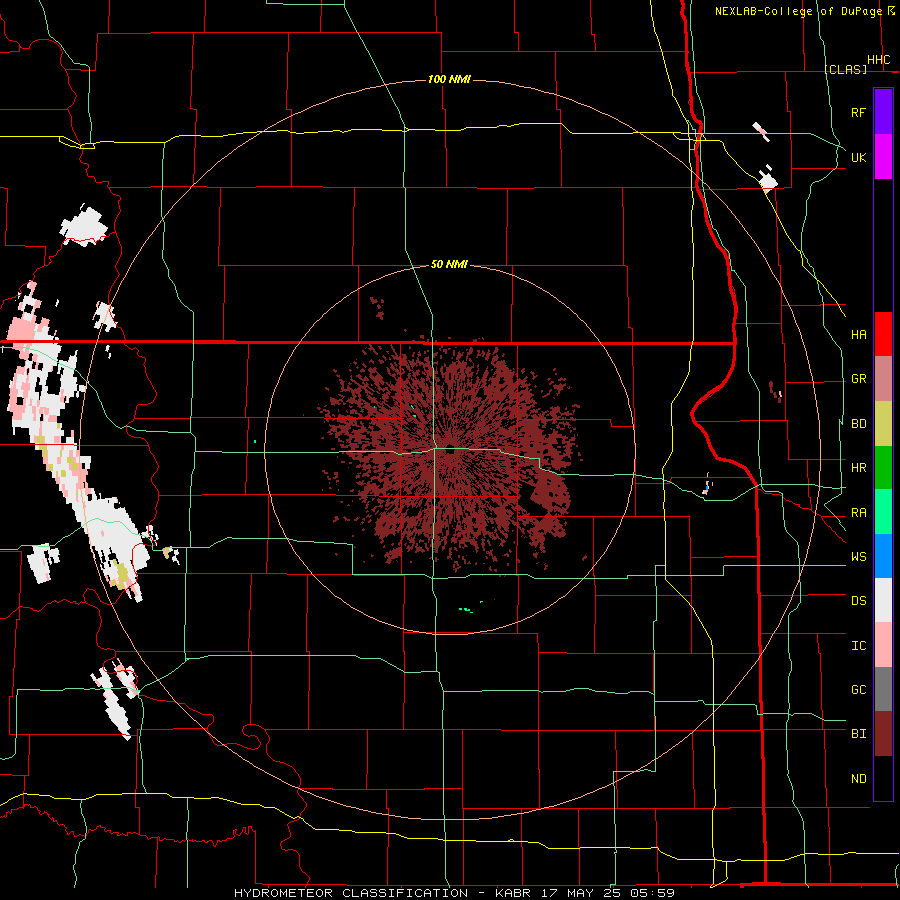900x900 pixels.
Task: Click the GR salmon legend swatch
Action: tap(883, 378)
